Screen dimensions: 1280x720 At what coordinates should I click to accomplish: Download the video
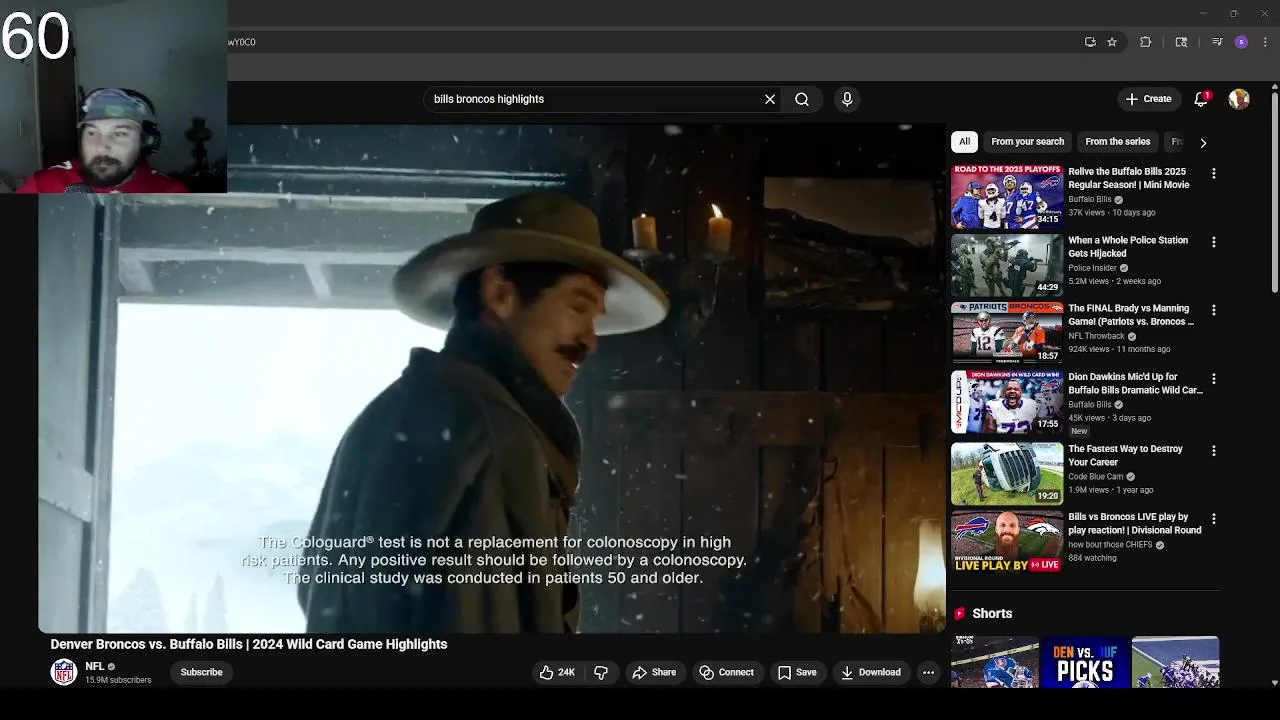click(871, 672)
